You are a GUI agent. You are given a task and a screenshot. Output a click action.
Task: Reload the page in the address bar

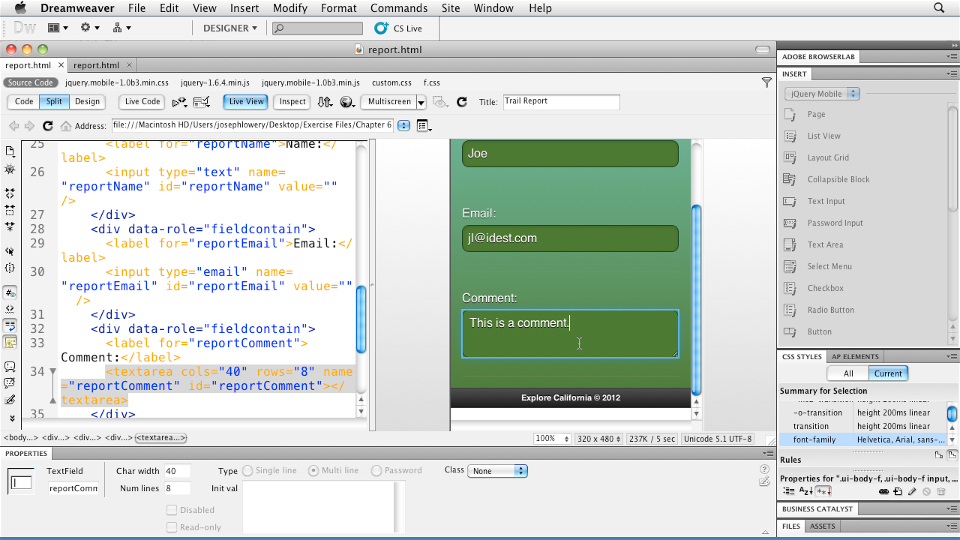pyautogui.click(x=47, y=126)
